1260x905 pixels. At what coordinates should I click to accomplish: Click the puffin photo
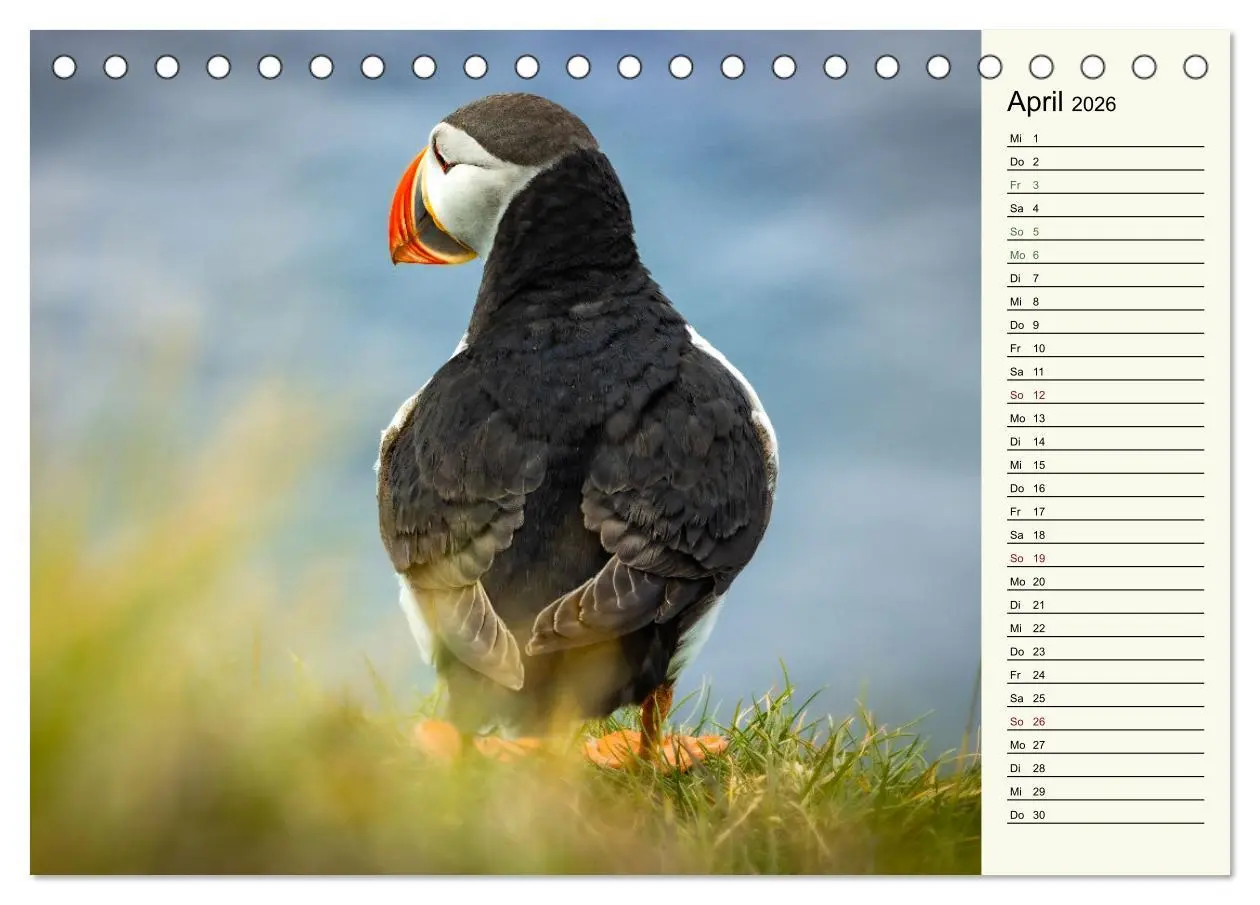click(506, 452)
